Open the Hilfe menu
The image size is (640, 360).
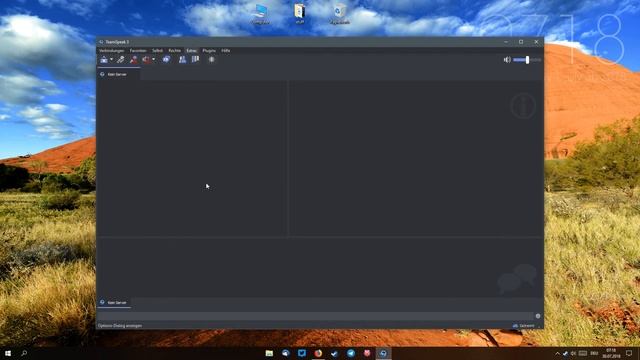226,51
